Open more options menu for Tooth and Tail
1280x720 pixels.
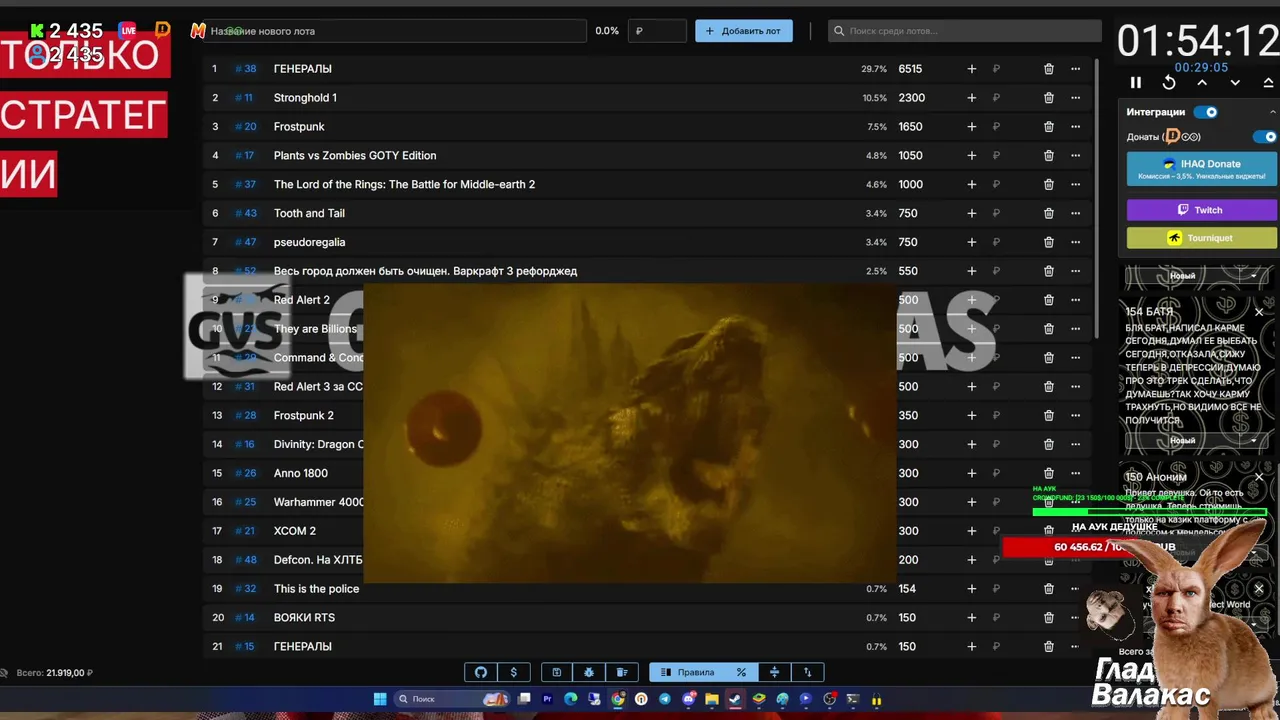coord(1075,213)
